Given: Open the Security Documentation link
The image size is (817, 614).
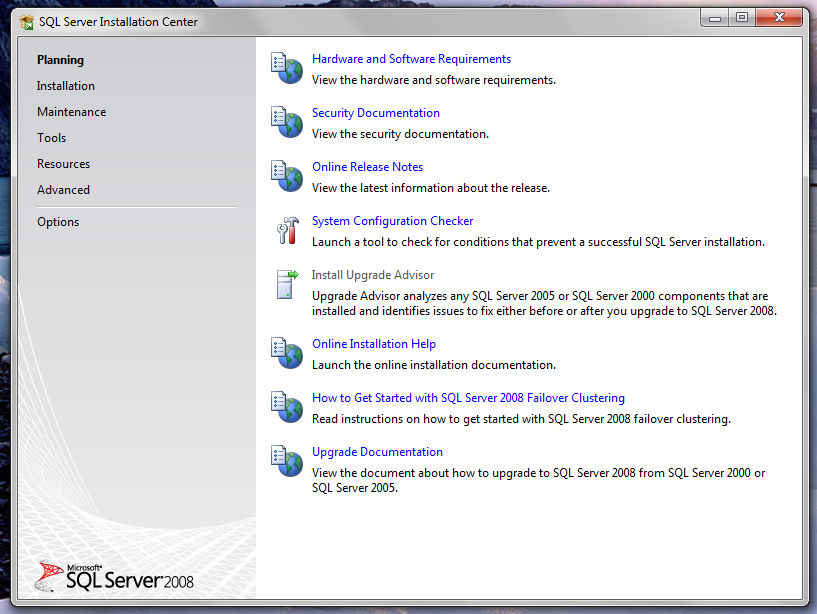Looking at the screenshot, I should pos(376,113).
